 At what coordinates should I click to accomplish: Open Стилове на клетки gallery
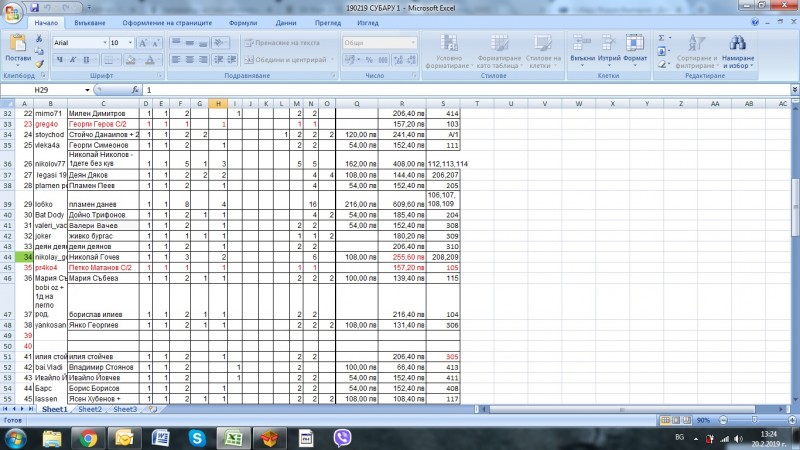[543, 52]
